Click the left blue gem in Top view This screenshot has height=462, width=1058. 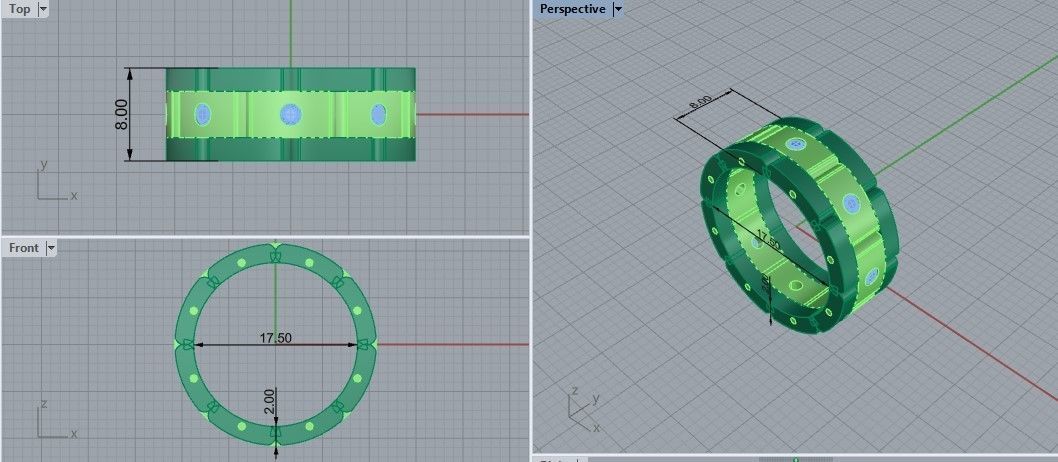[202, 114]
